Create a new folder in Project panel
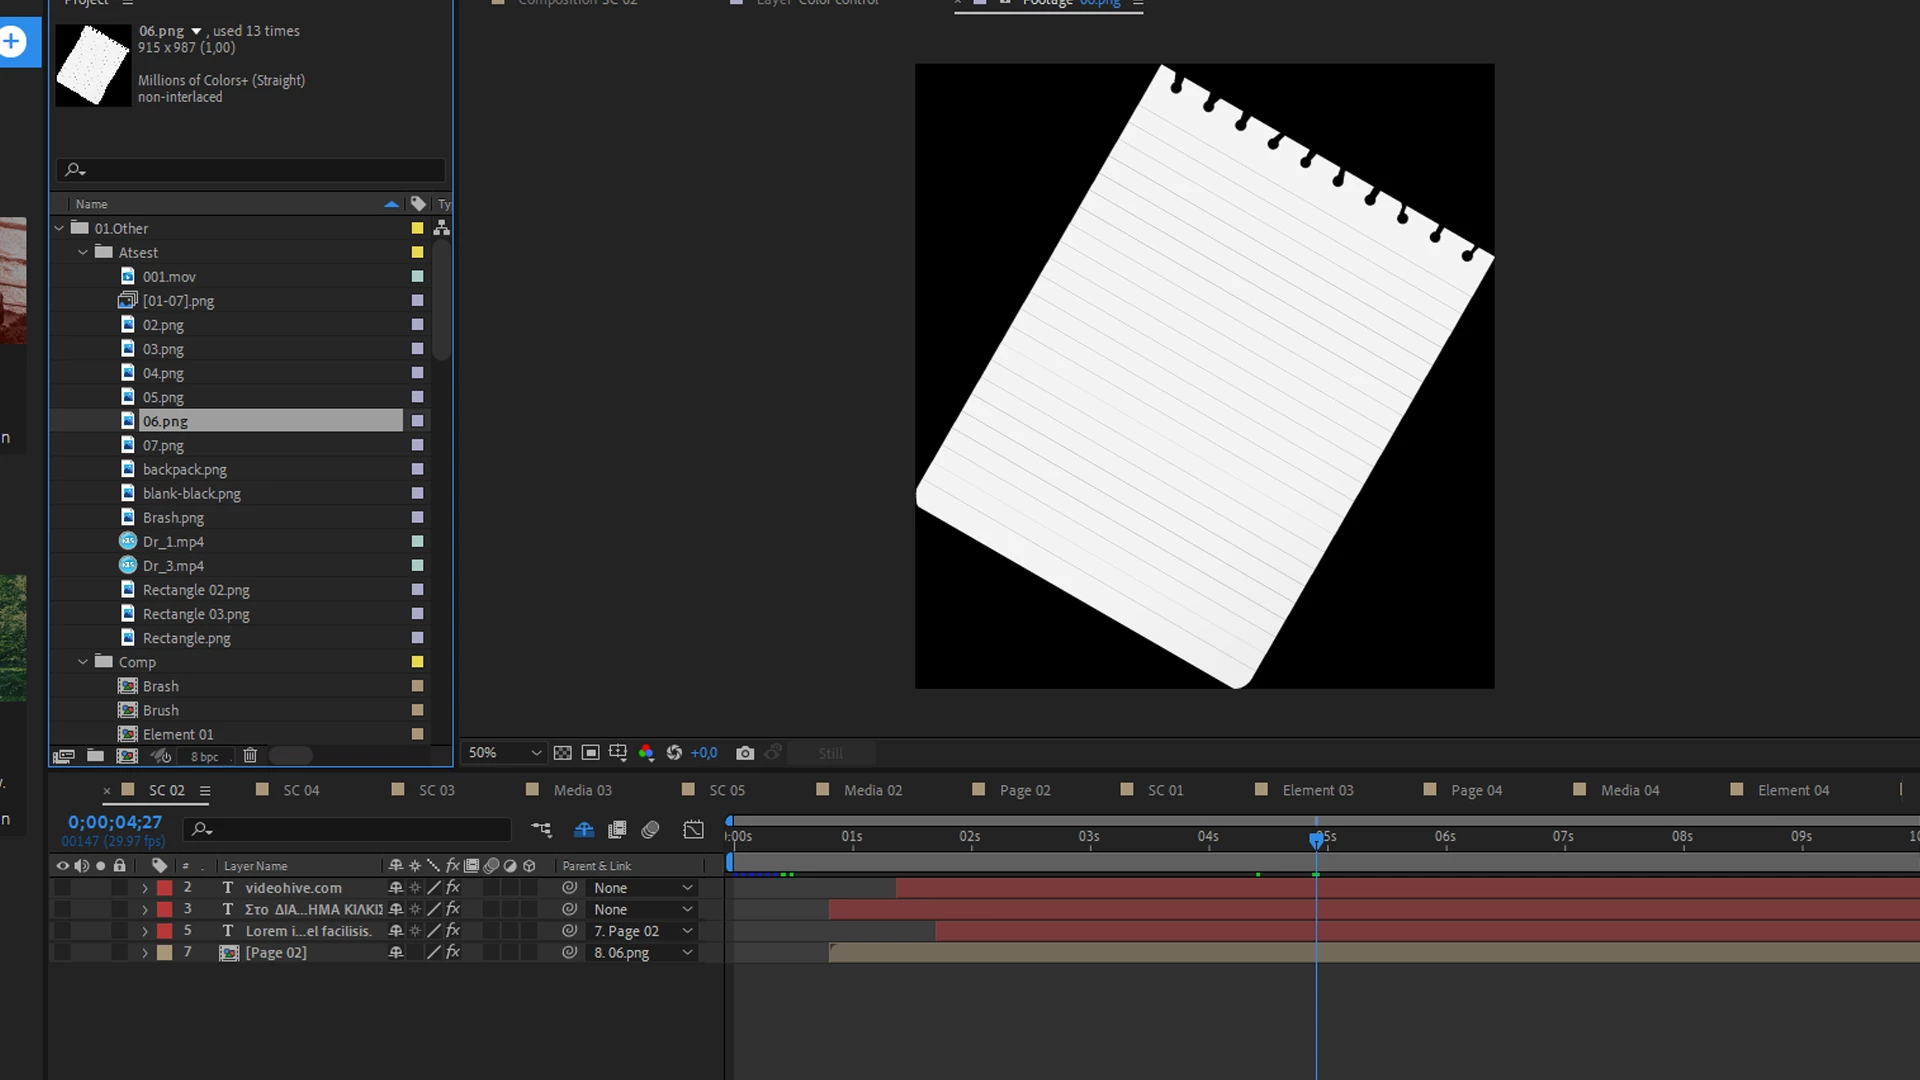Image resolution: width=1920 pixels, height=1080 pixels. pyautogui.click(x=95, y=756)
